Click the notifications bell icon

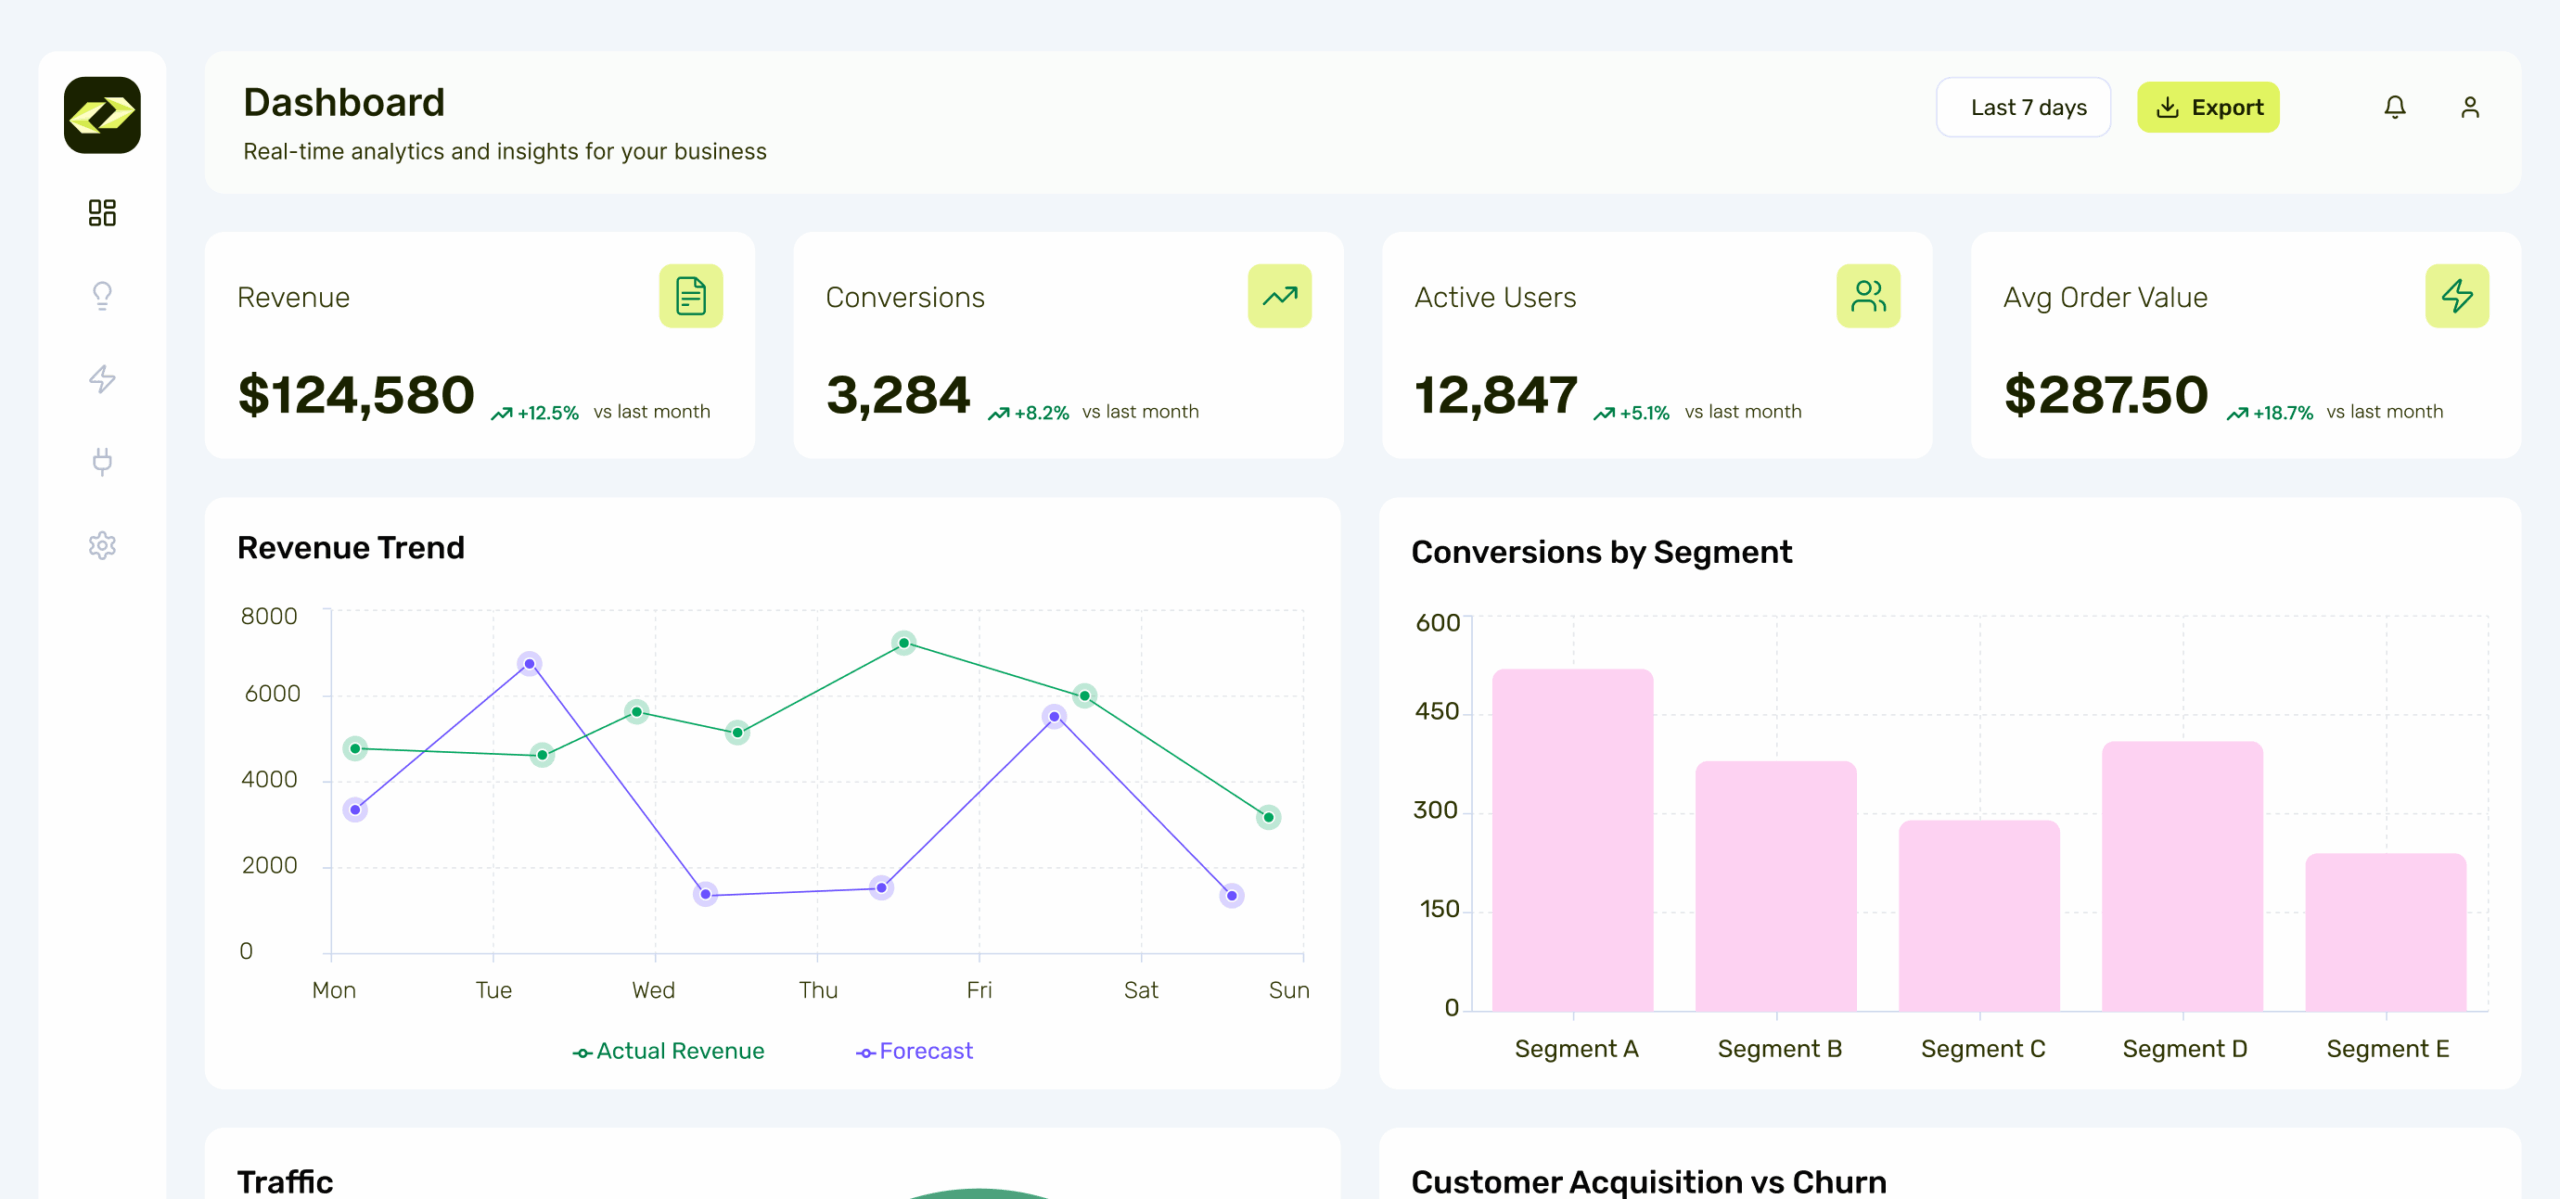(2394, 107)
